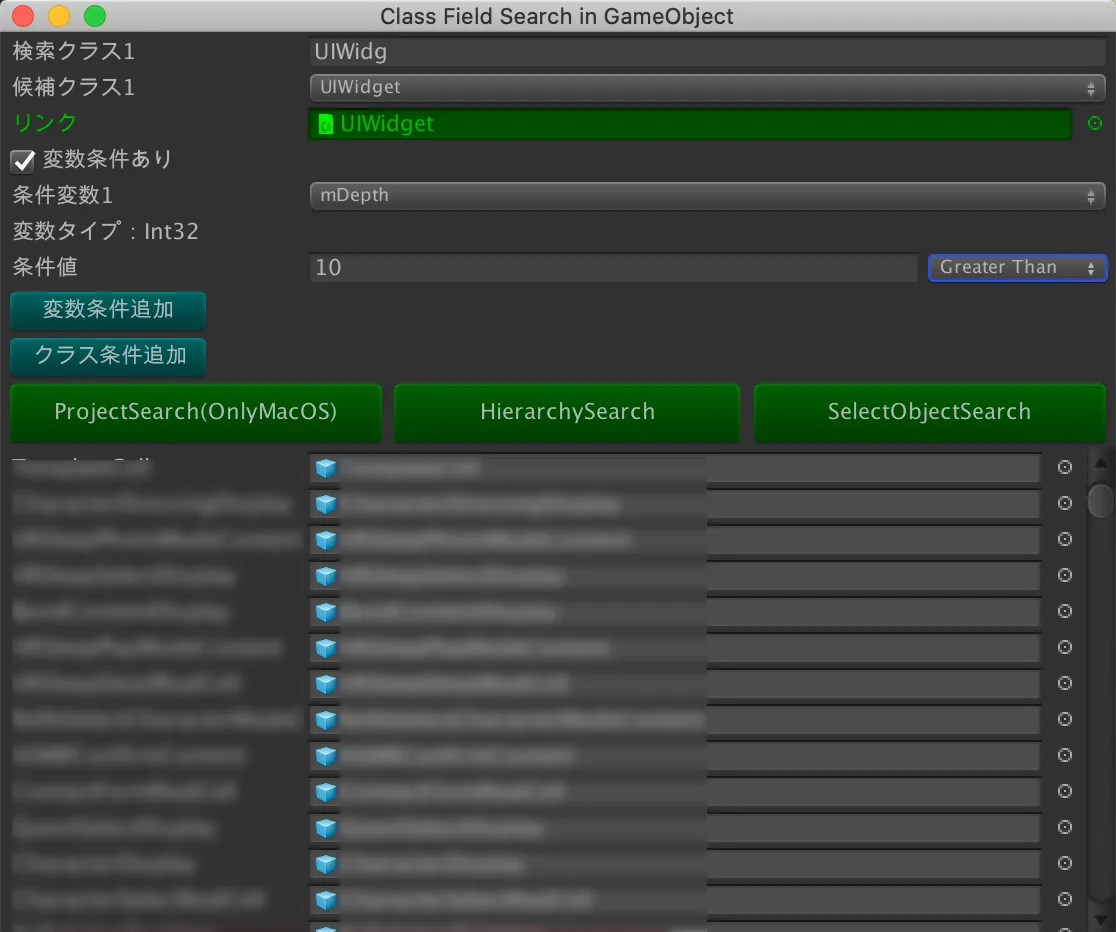Open object picker circle for second result row
1116x932 pixels.
click(x=1065, y=503)
